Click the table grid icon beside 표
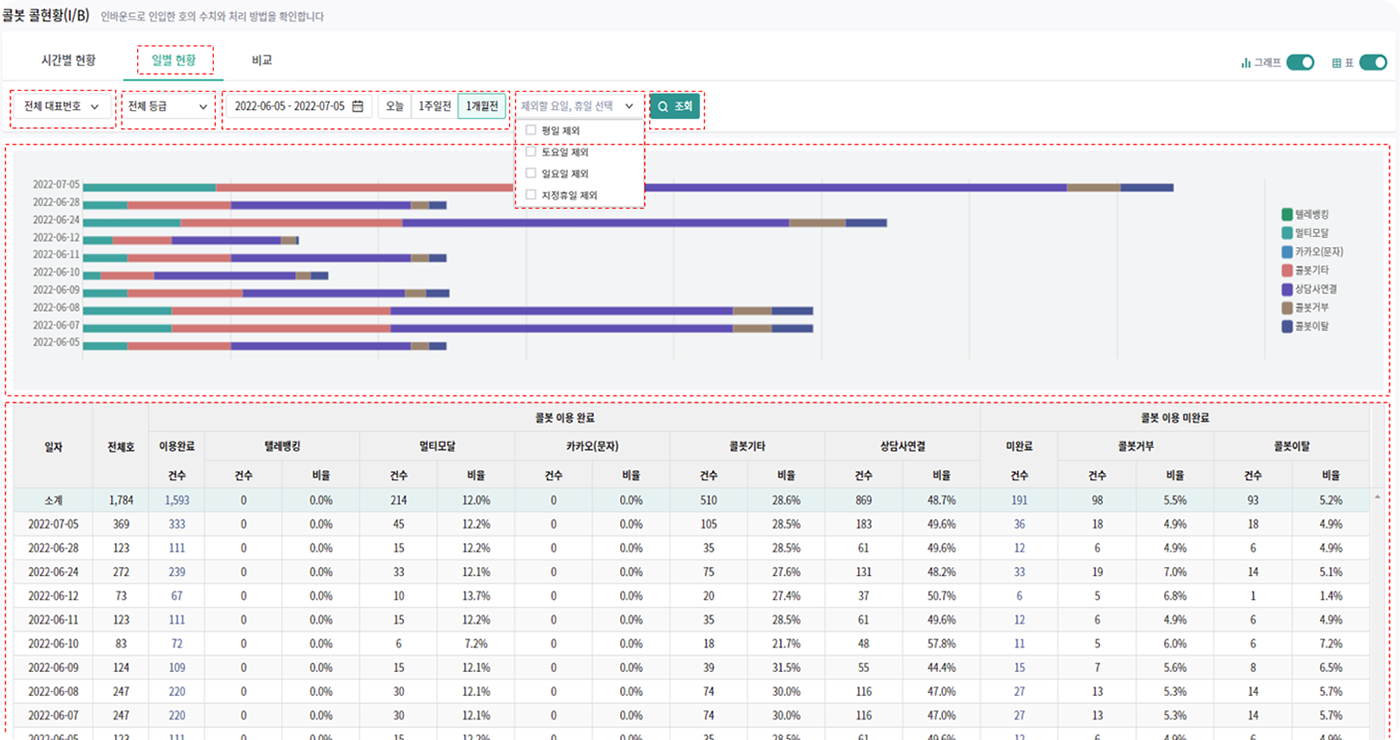The width and height of the screenshot is (1400, 740). 1336,63
